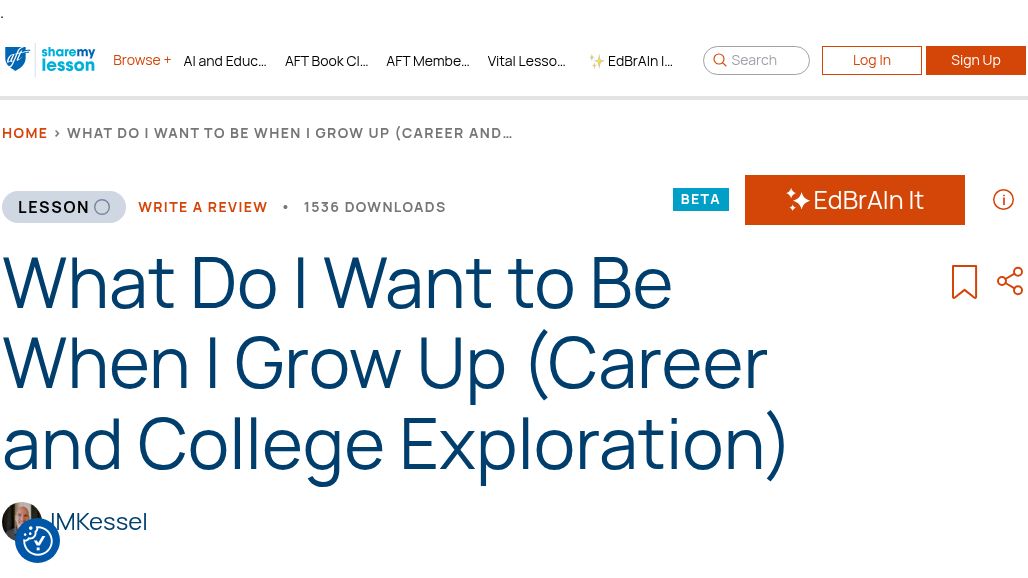1028x578 pixels.
Task: Open the AFT Book Club nav item
Action: pyautogui.click(x=326, y=61)
